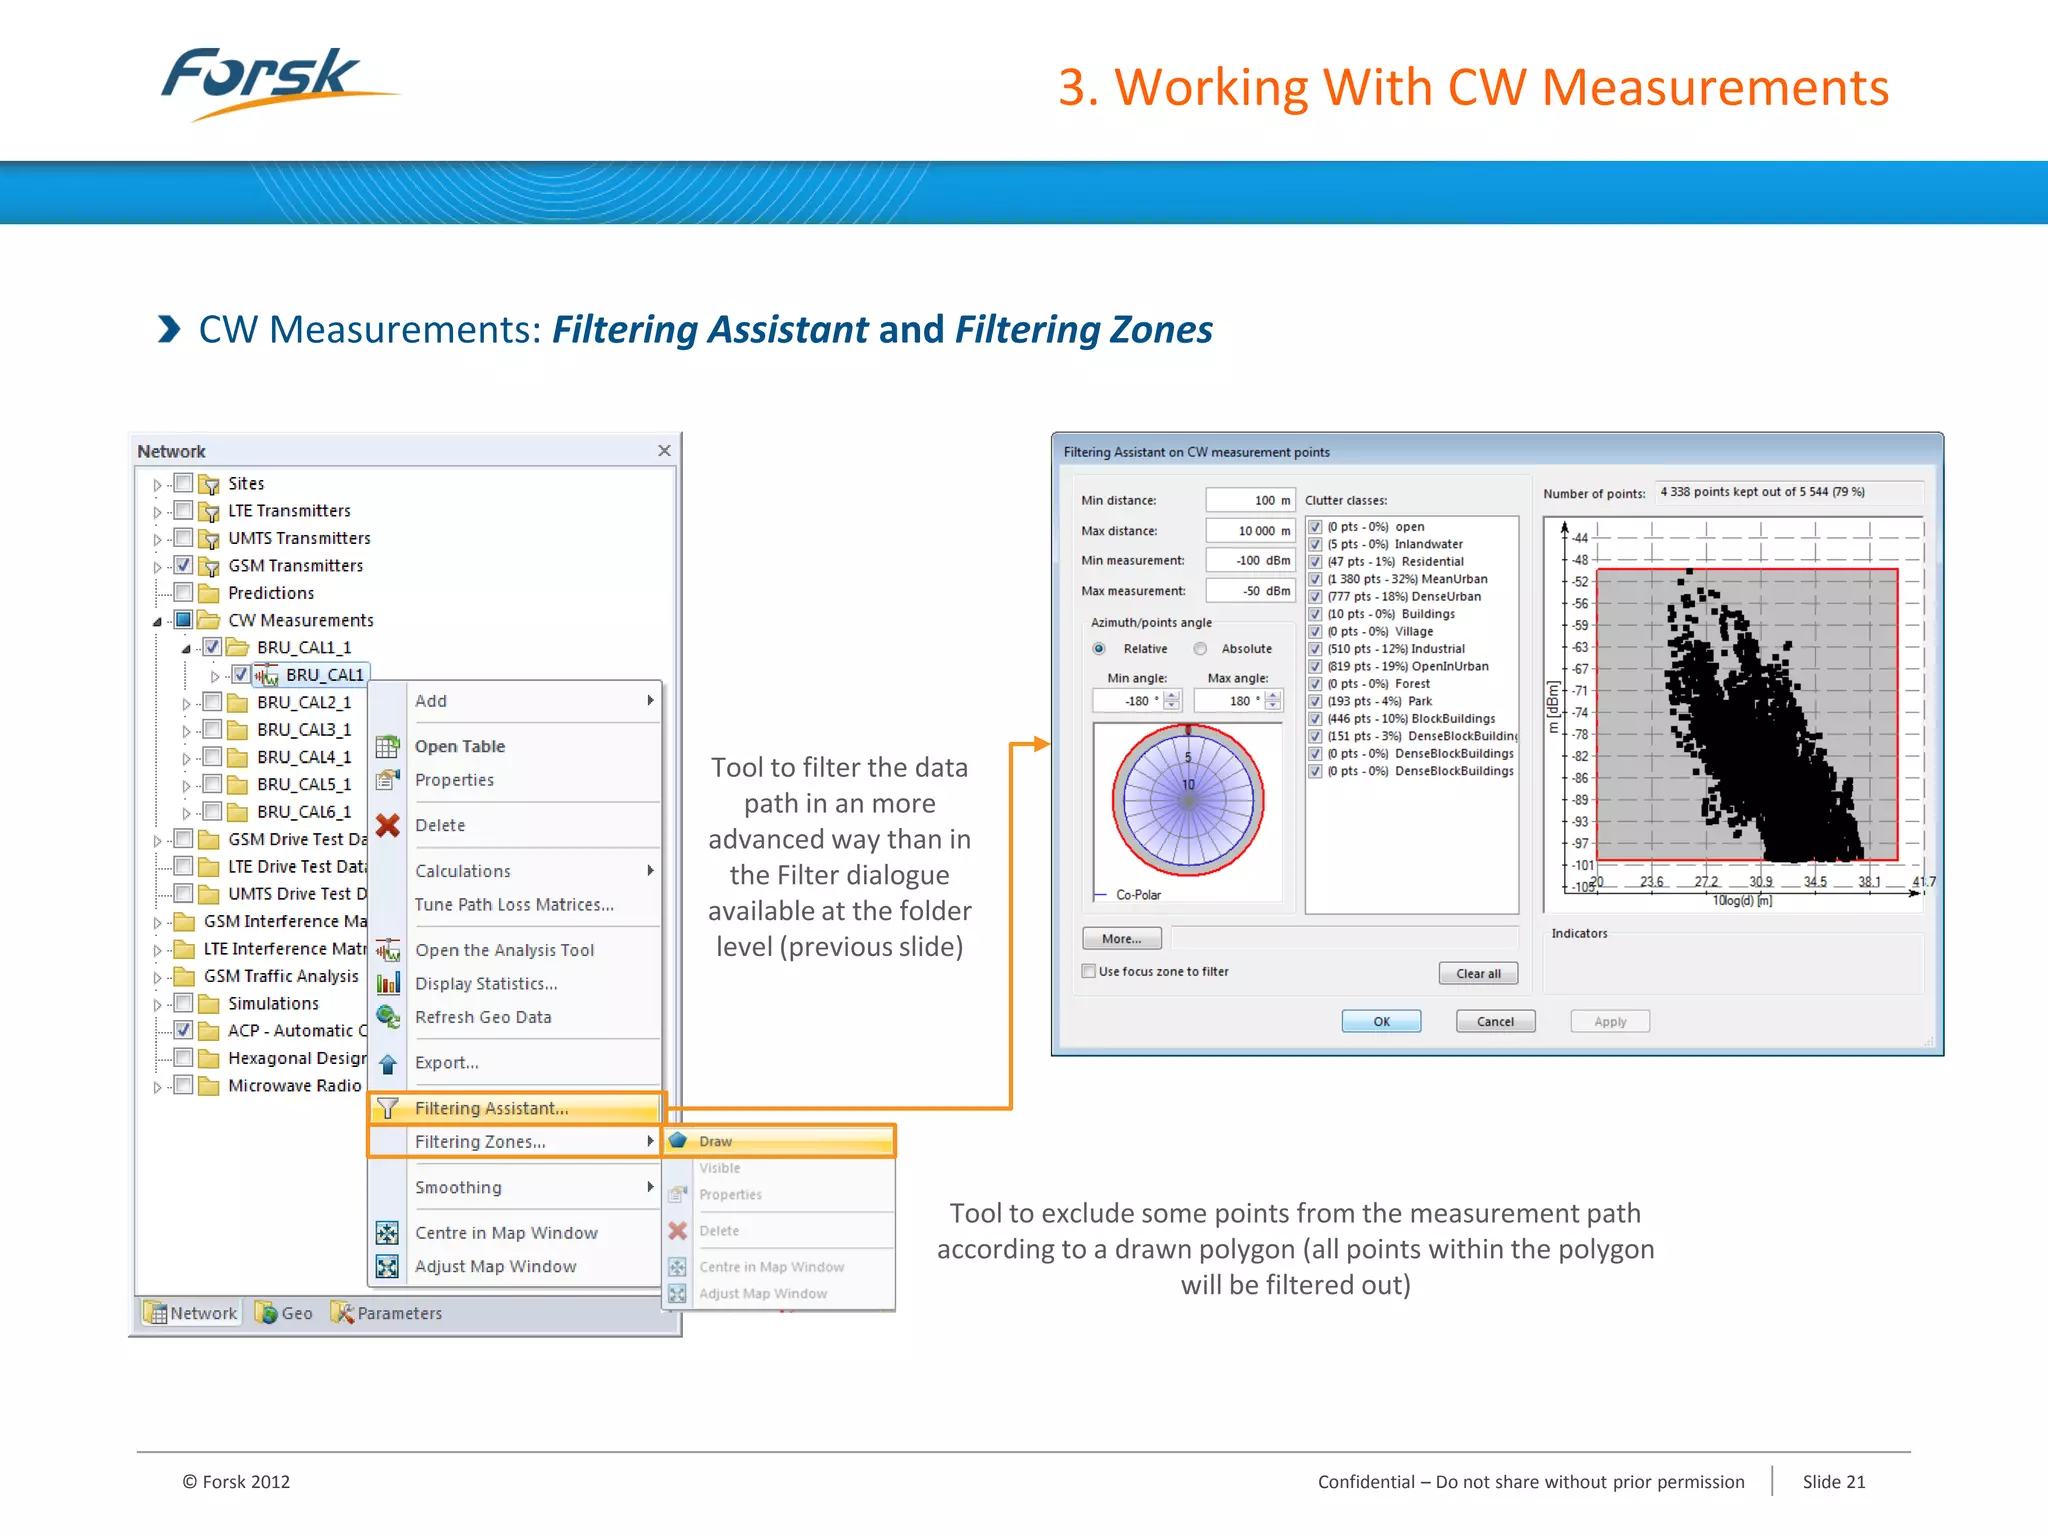Image resolution: width=2048 pixels, height=1536 pixels.
Task: Close the Network explorer panel
Action: (664, 451)
